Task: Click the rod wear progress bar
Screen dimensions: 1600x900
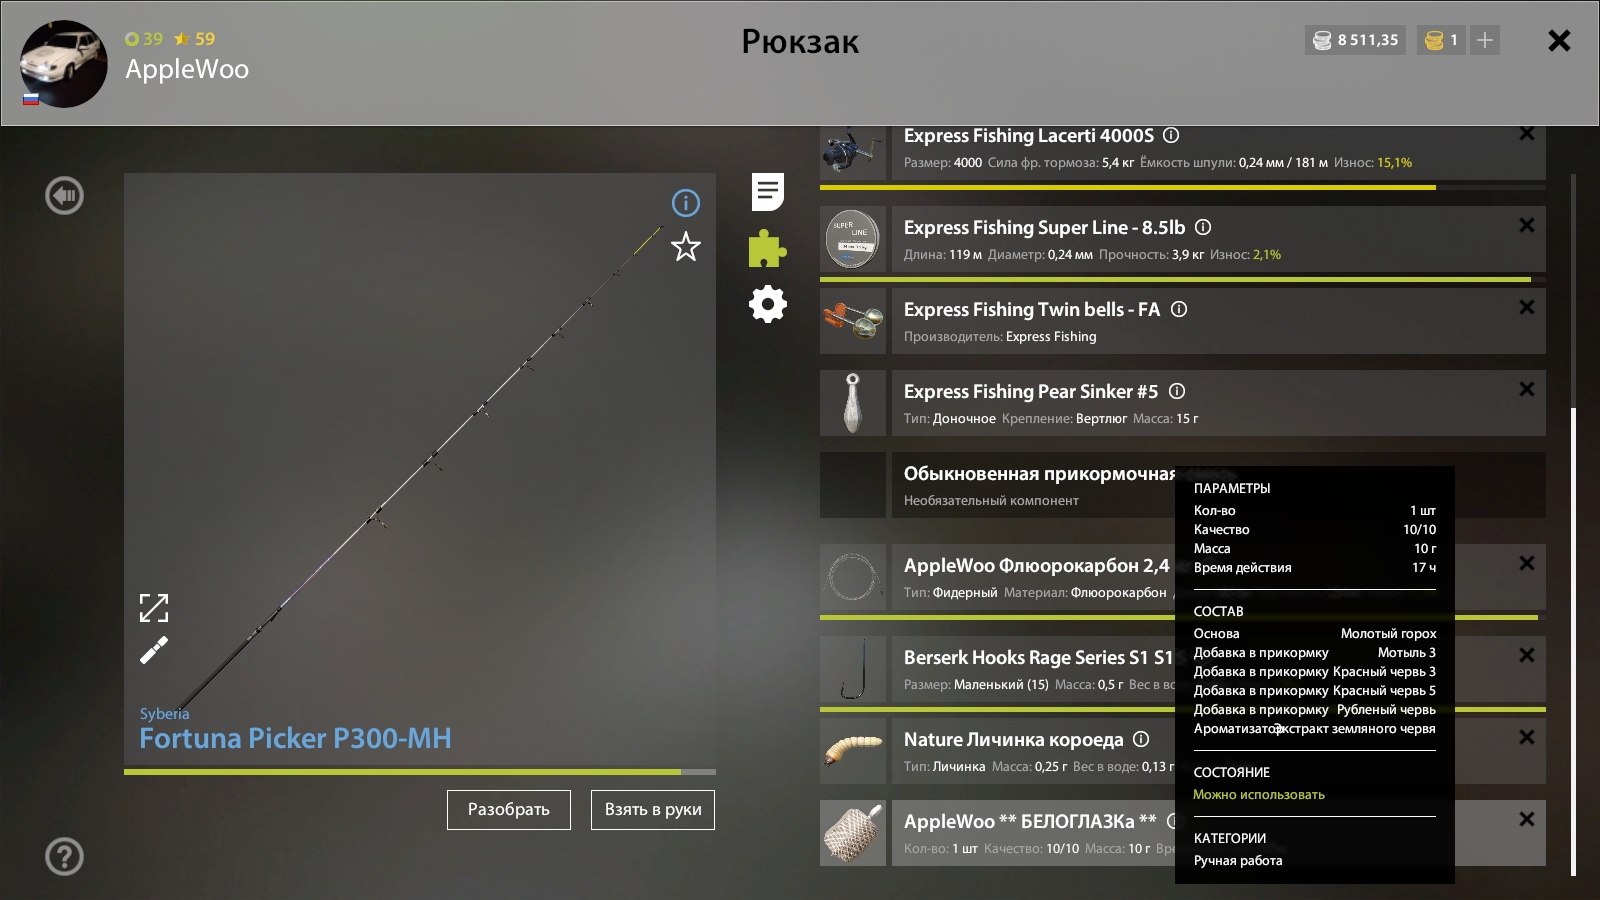Action: [x=419, y=772]
